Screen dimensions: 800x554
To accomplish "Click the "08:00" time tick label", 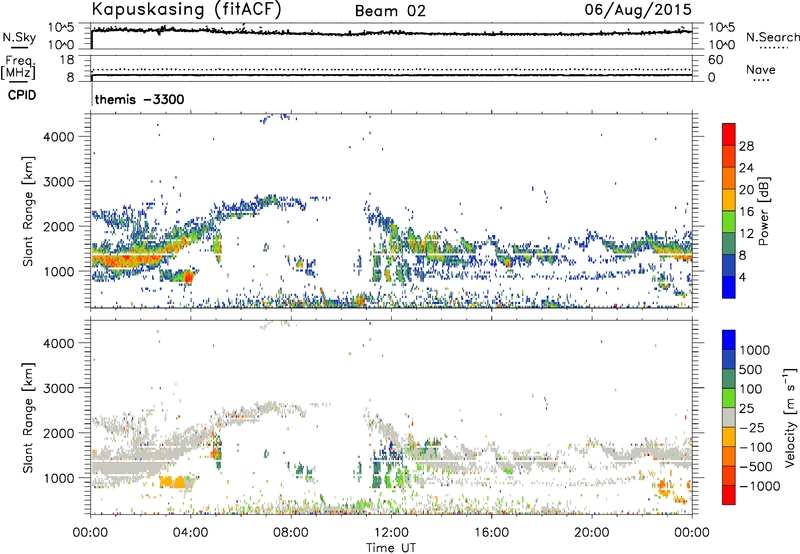I will click(291, 533).
